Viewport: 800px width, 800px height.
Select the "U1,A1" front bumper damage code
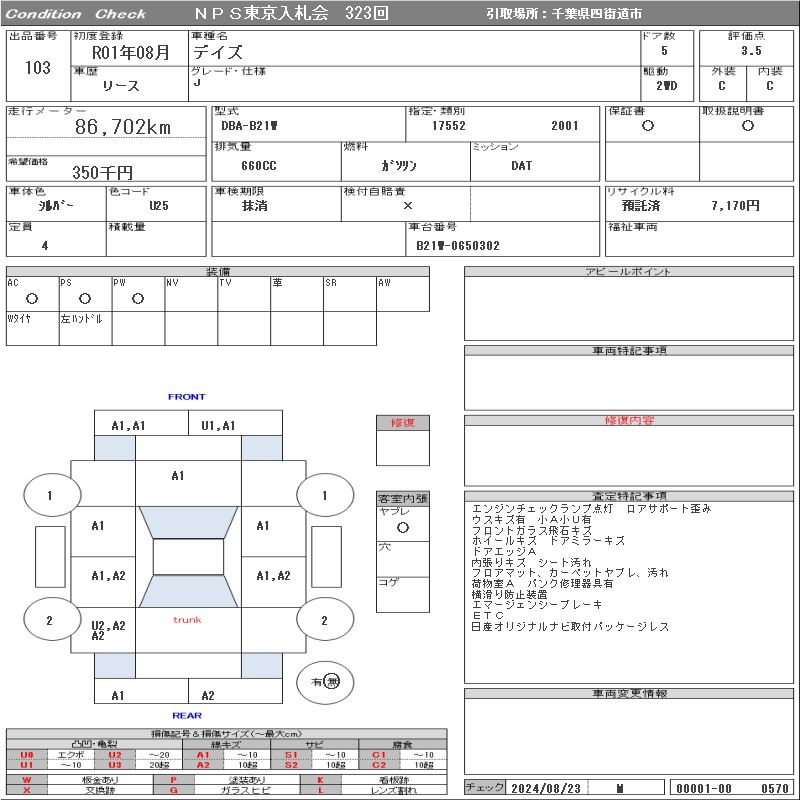pyautogui.click(x=218, y=426)
